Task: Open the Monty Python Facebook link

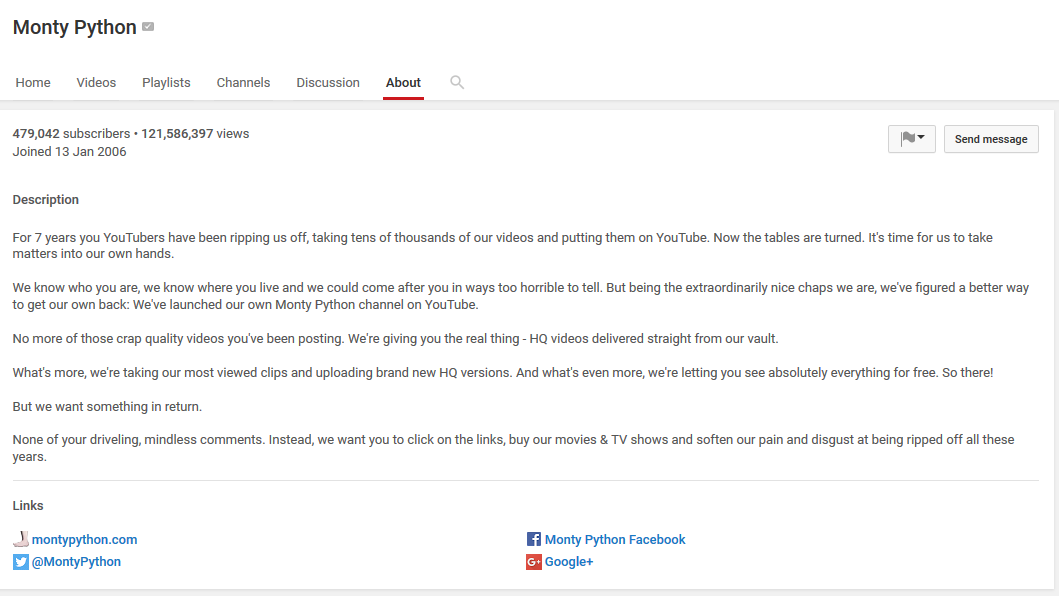Action: click(615, 539)
